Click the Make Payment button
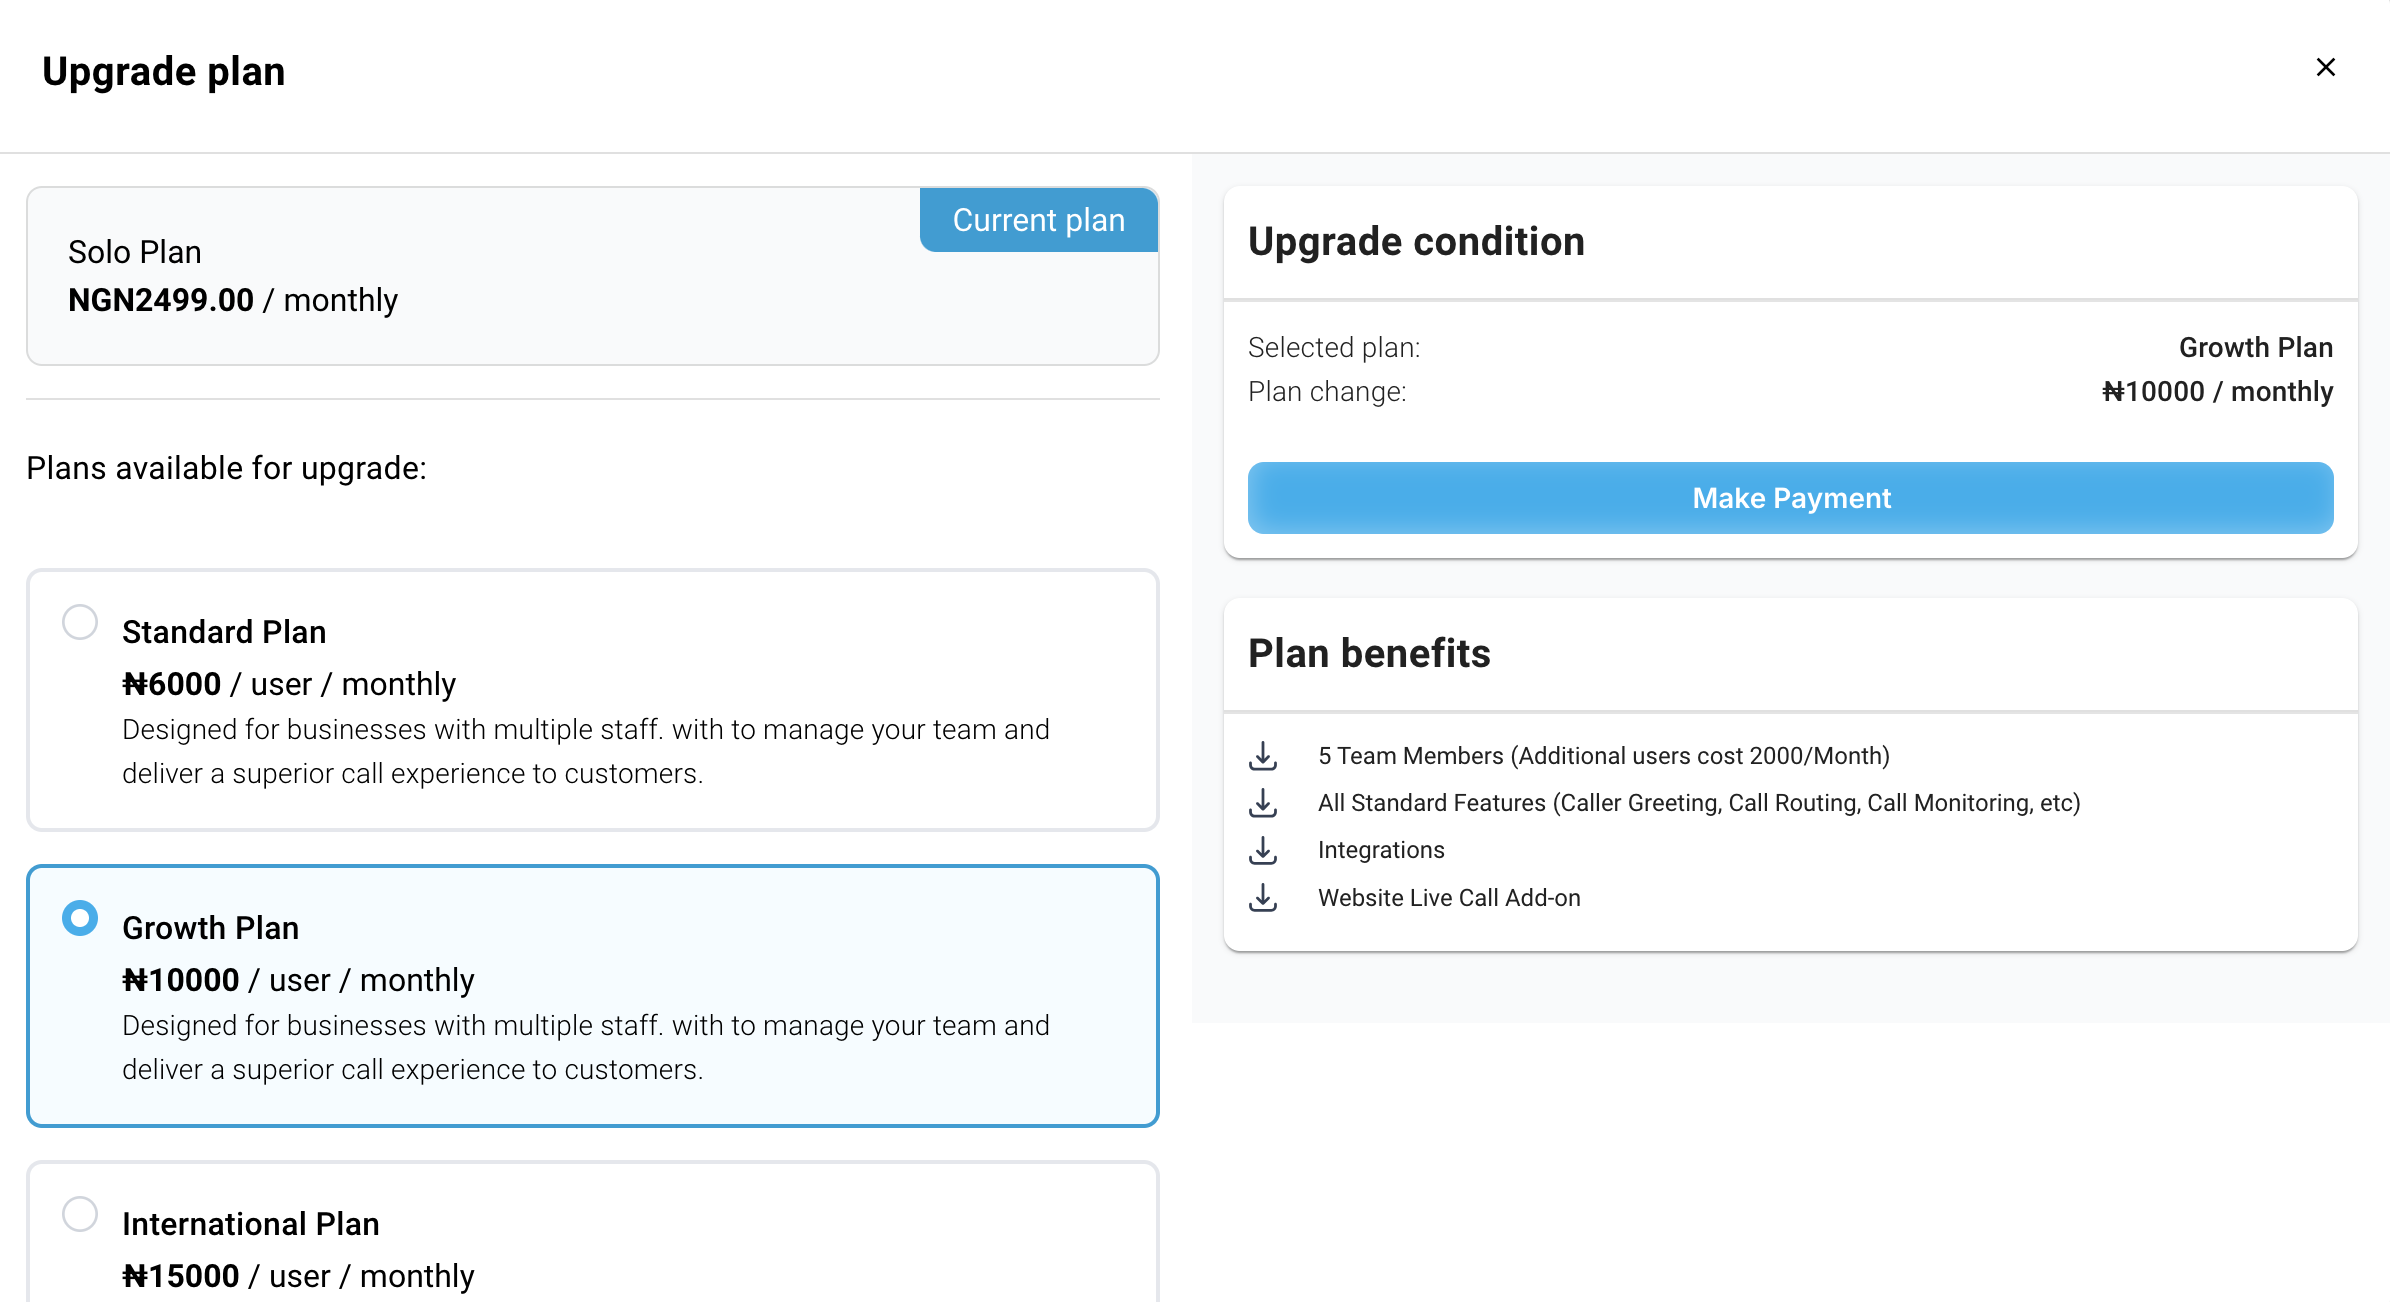 pos(1790,498)
